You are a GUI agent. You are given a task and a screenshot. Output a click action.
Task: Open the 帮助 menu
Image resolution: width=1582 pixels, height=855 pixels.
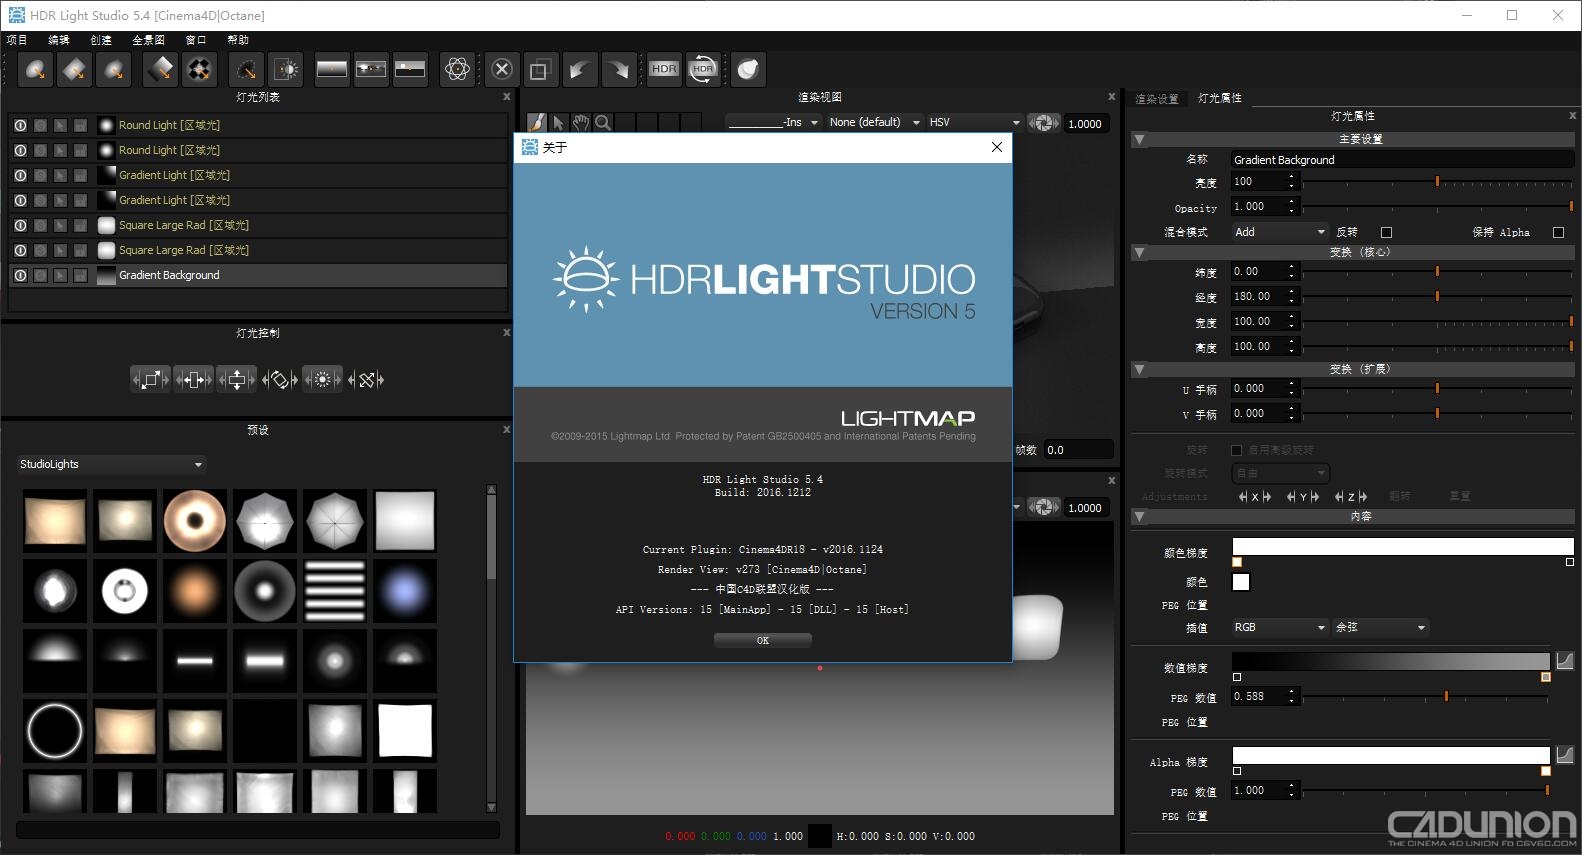point(238,40)
